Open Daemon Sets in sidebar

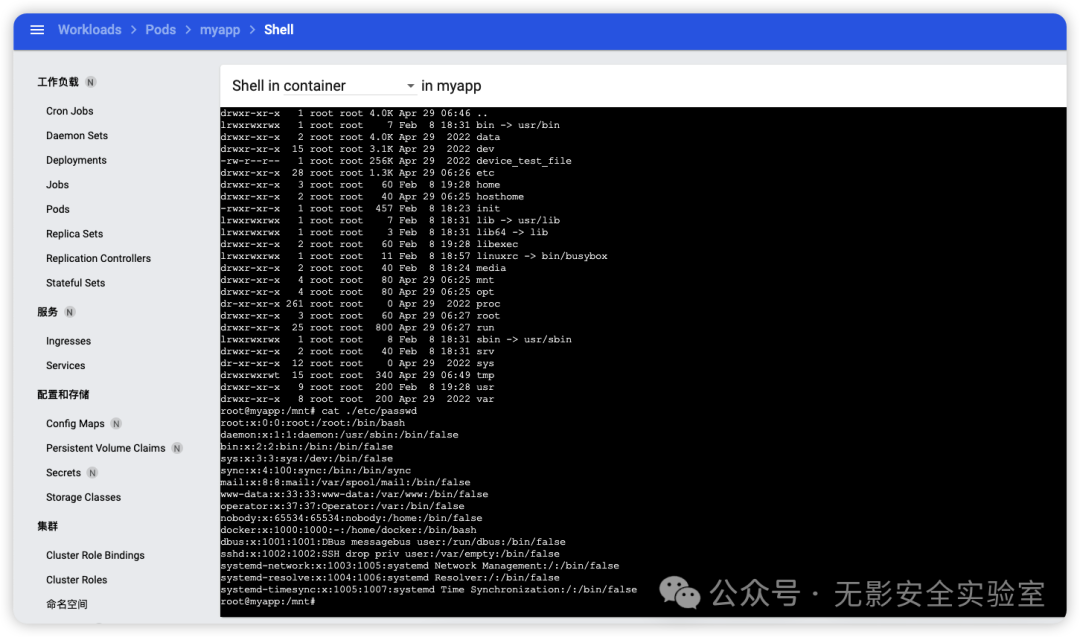coord(77,136)
